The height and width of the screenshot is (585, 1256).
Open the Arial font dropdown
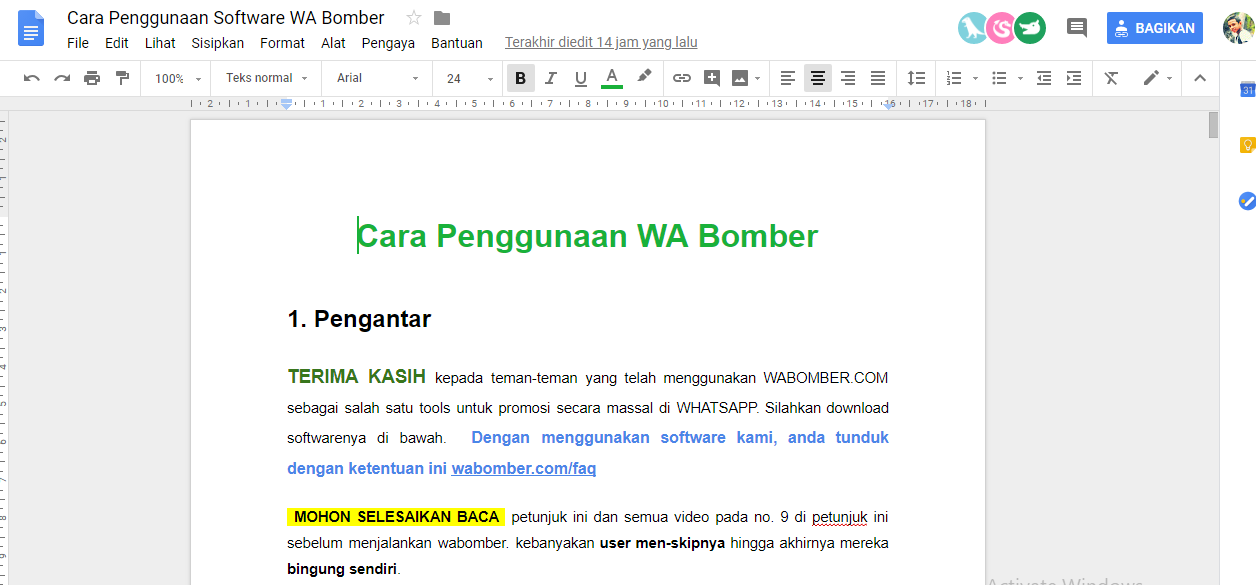click(378, 78)
